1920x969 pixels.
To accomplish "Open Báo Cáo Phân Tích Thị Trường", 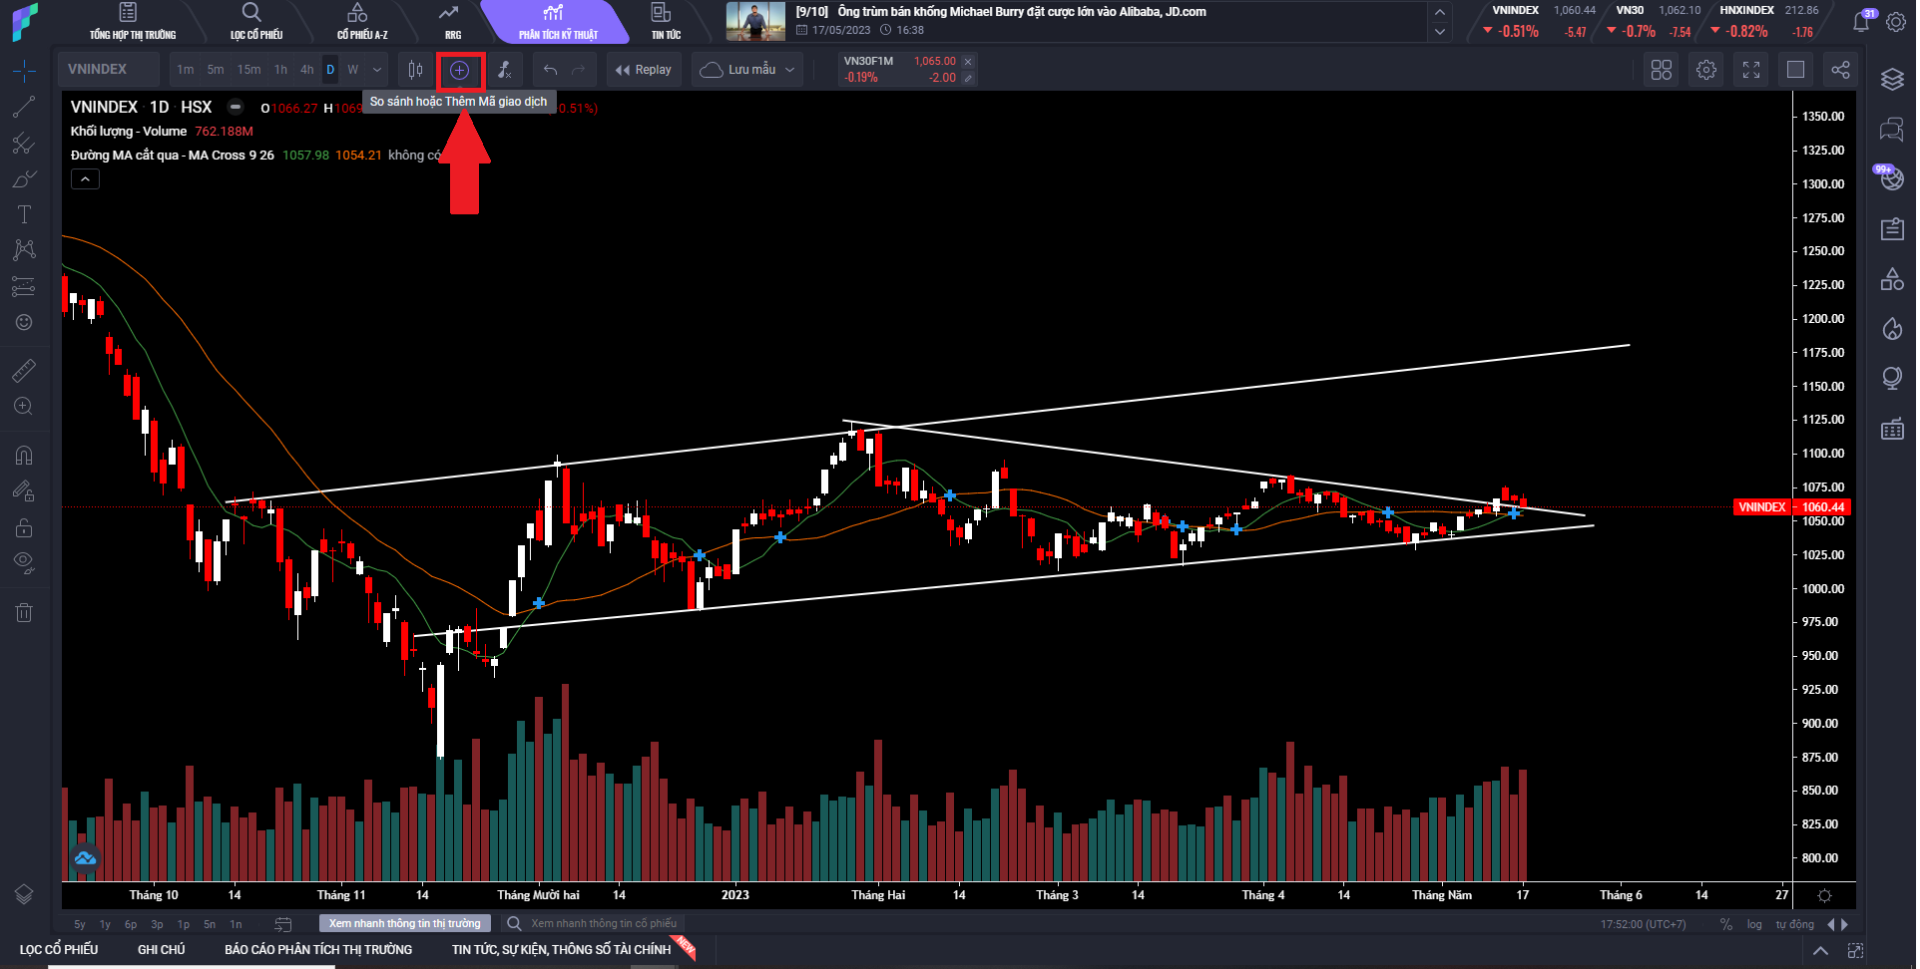I will point(318,949).
